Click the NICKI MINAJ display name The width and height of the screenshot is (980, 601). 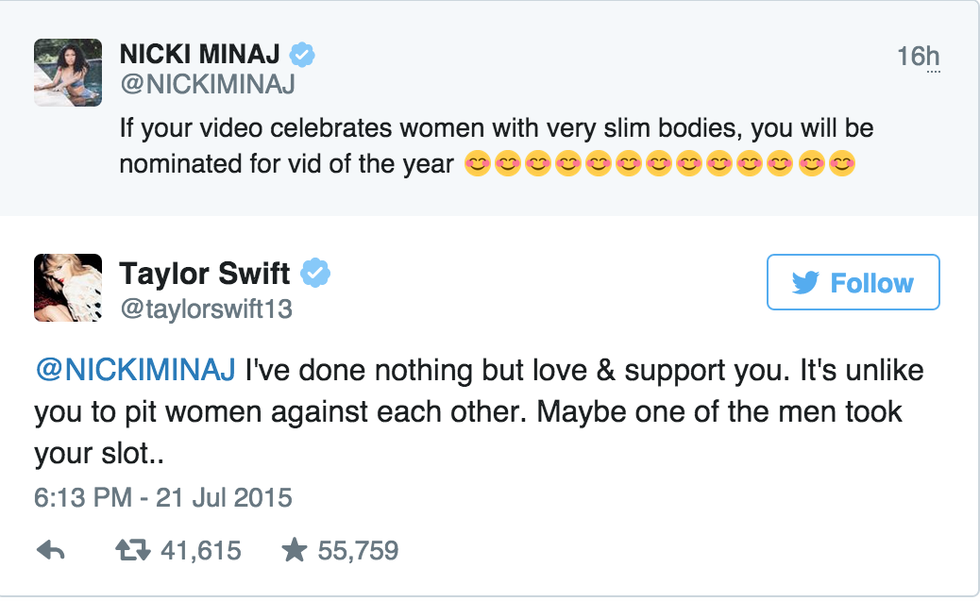coord(198,55)
